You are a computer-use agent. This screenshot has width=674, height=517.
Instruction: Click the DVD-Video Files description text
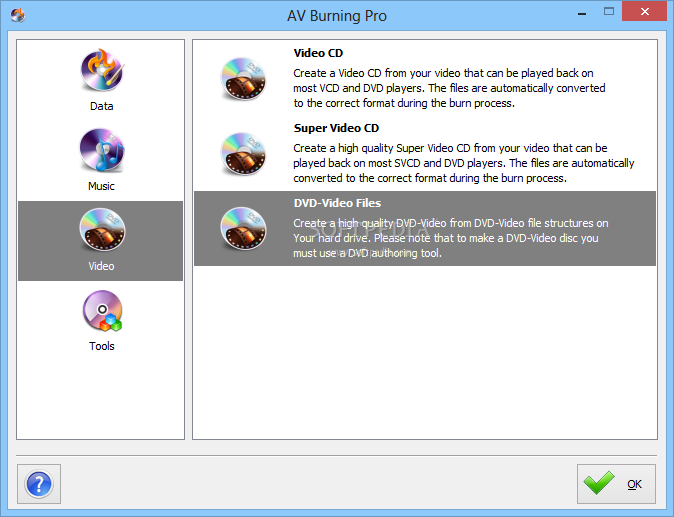(450, 238)
